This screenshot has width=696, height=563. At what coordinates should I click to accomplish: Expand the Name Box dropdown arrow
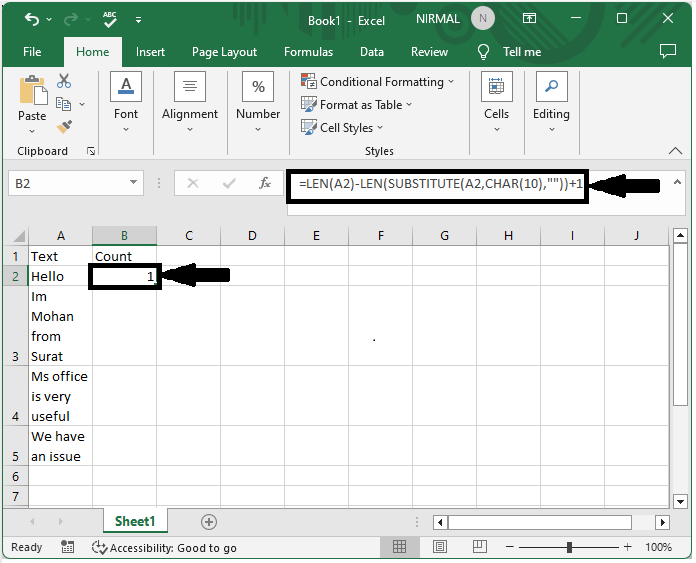pos(133,182)
